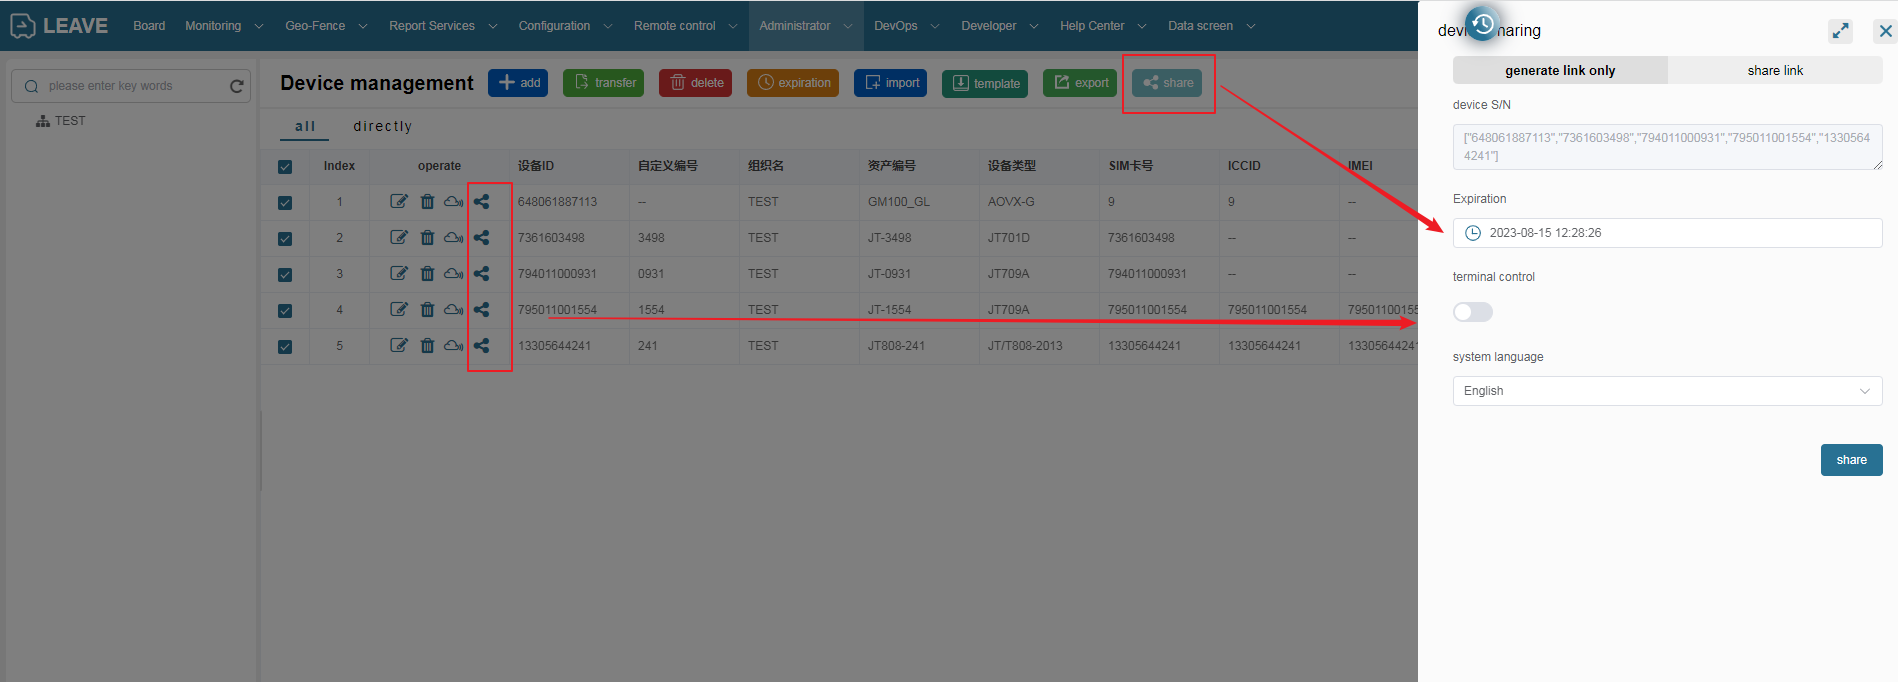Click the clock icon in Expiration field
The image size is (1898, 682).
(x=1472, y=233)
